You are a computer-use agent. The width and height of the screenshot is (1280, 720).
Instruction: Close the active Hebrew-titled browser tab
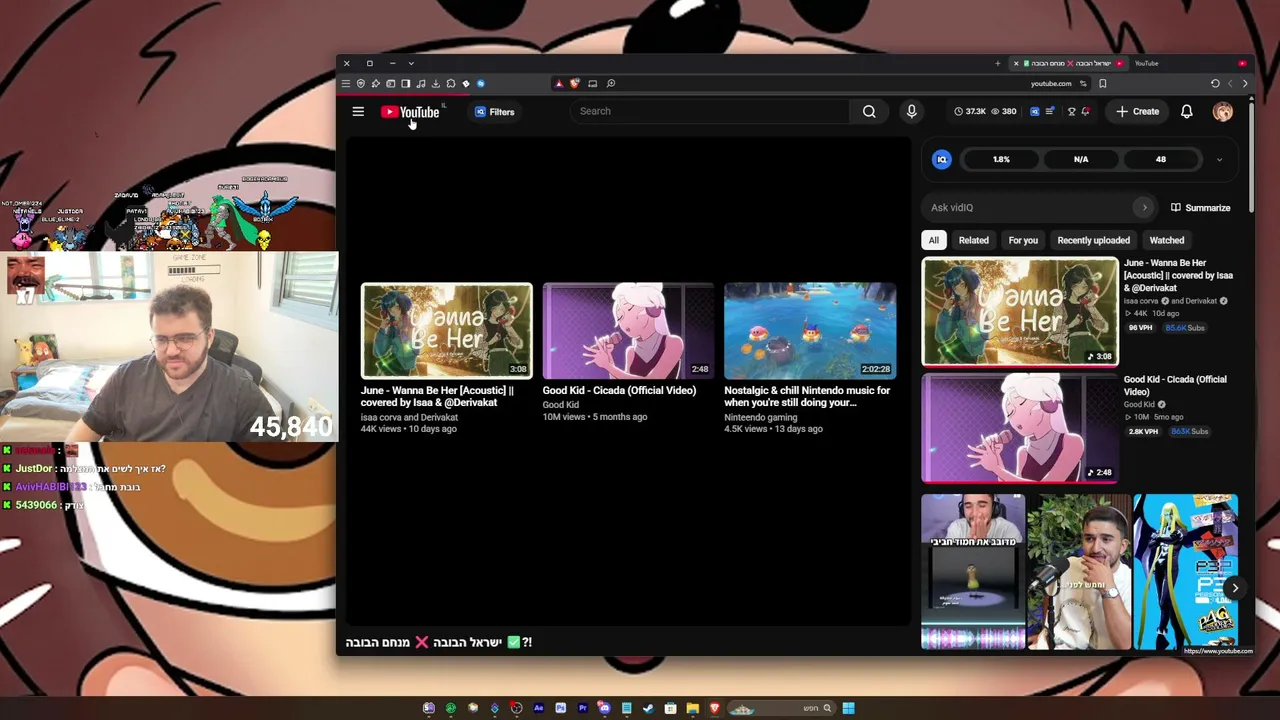(1016, 64)
